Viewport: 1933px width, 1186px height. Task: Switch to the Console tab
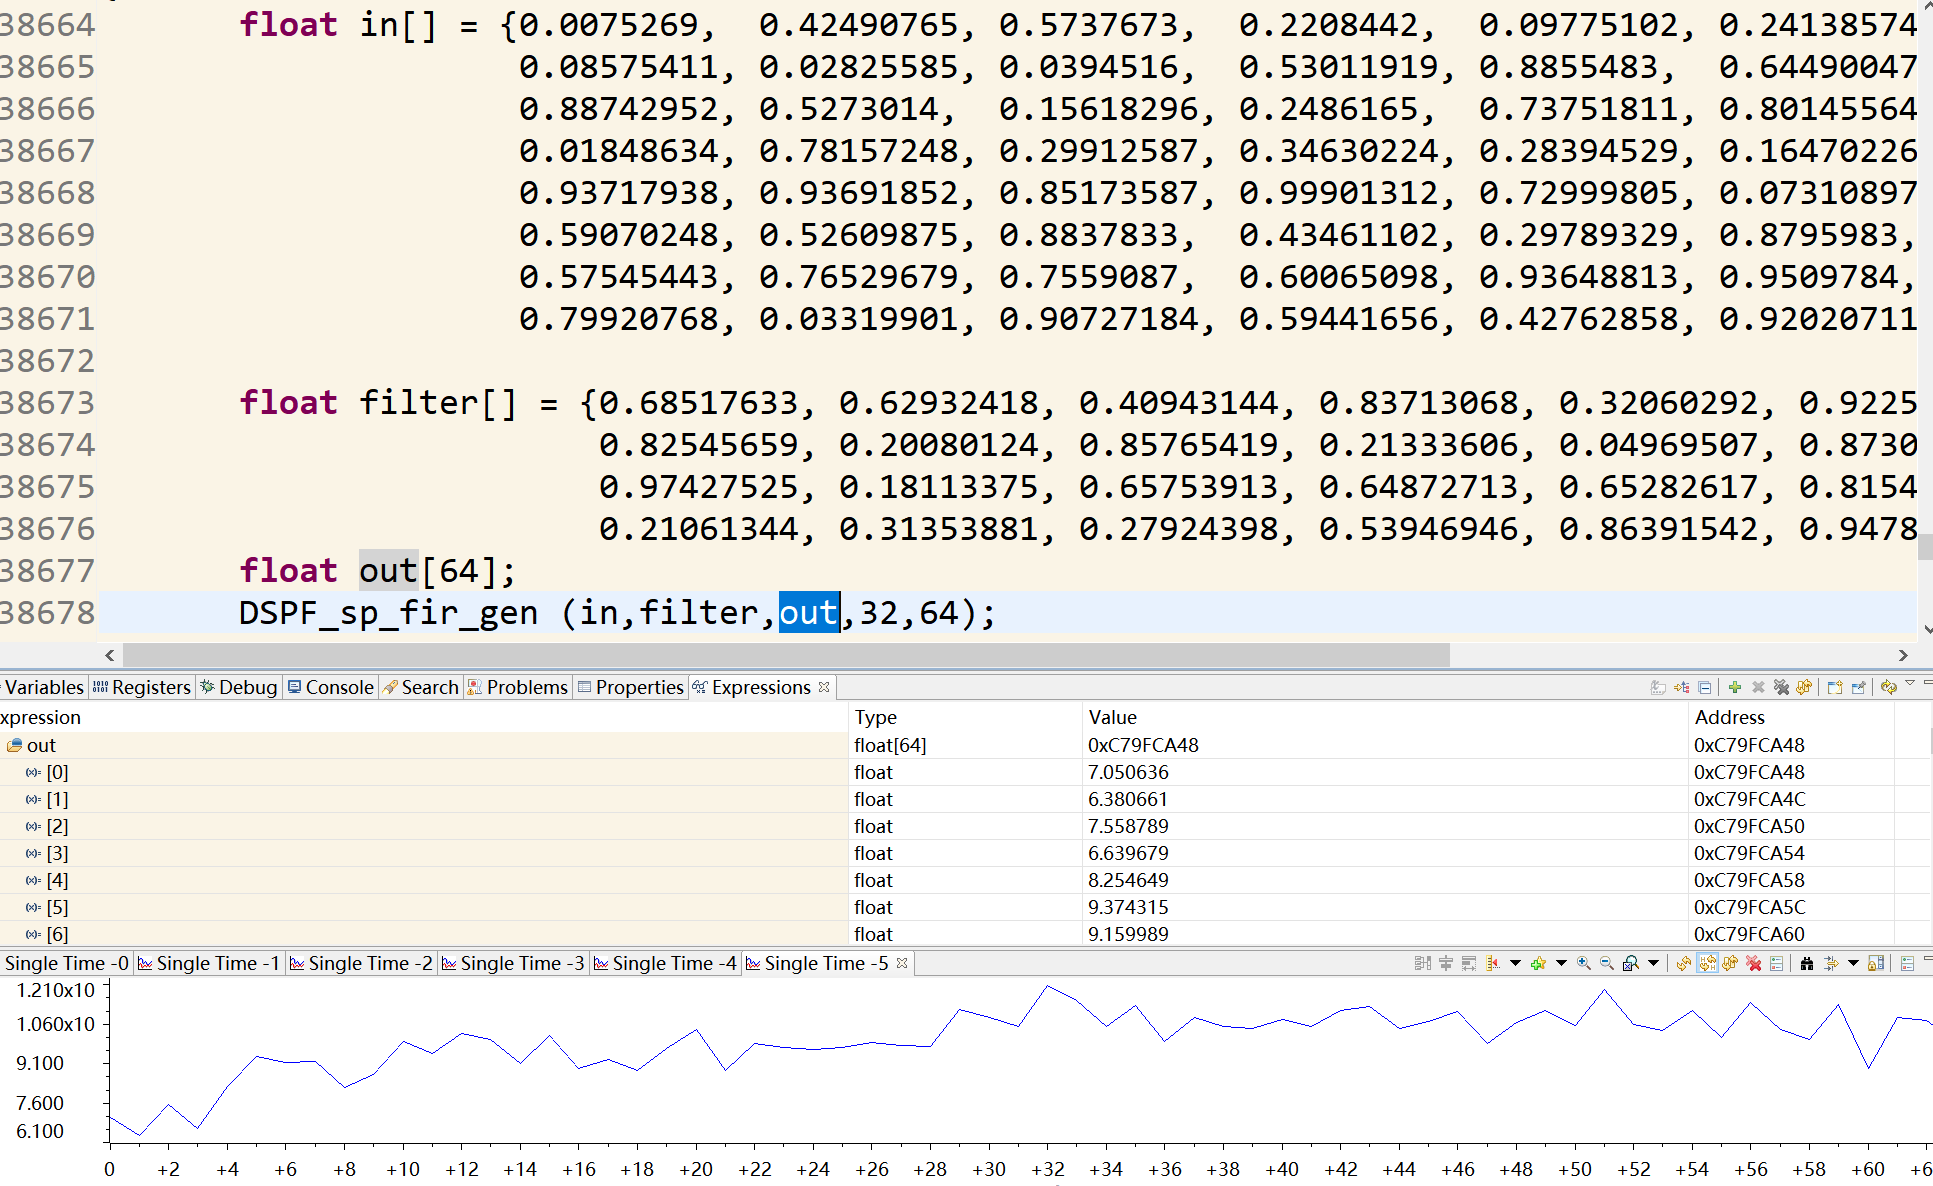point(331,687)
